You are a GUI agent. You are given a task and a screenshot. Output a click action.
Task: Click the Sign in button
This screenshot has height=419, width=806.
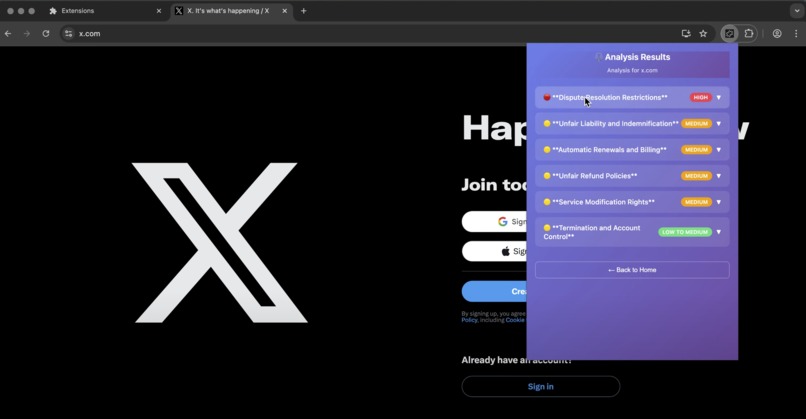pos(541,387)
